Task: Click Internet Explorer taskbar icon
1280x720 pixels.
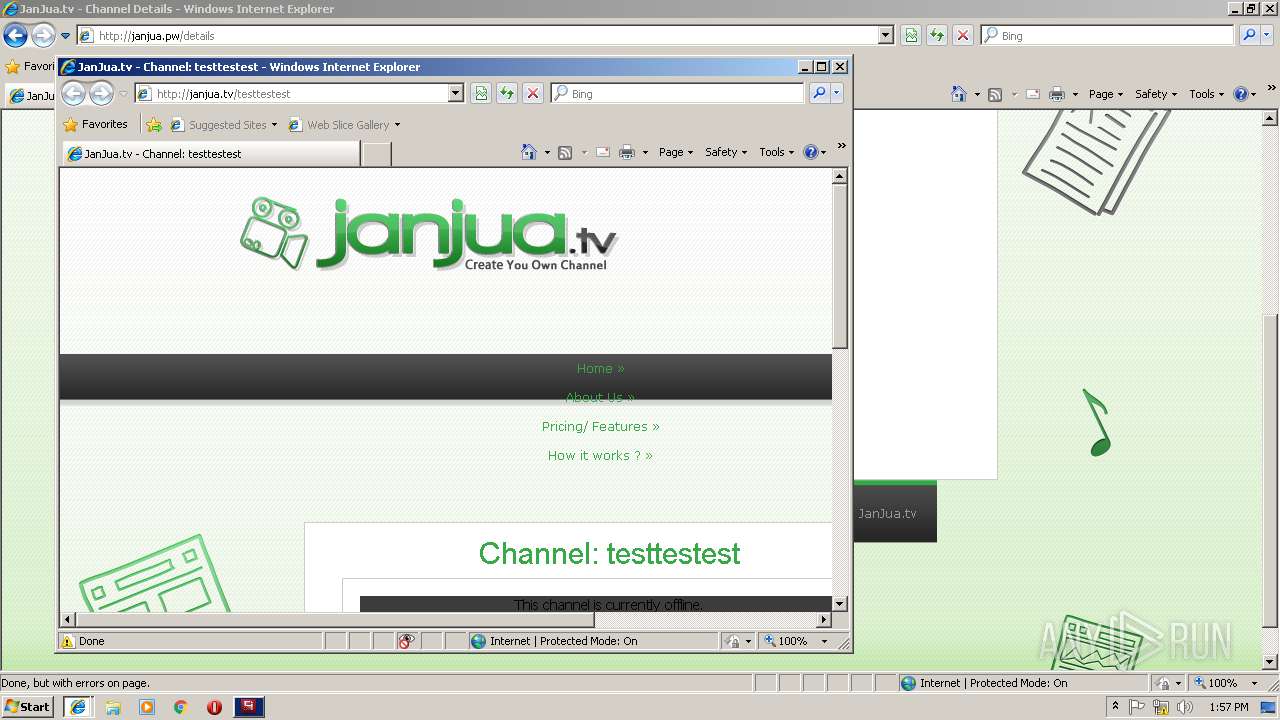Action: 77,707
